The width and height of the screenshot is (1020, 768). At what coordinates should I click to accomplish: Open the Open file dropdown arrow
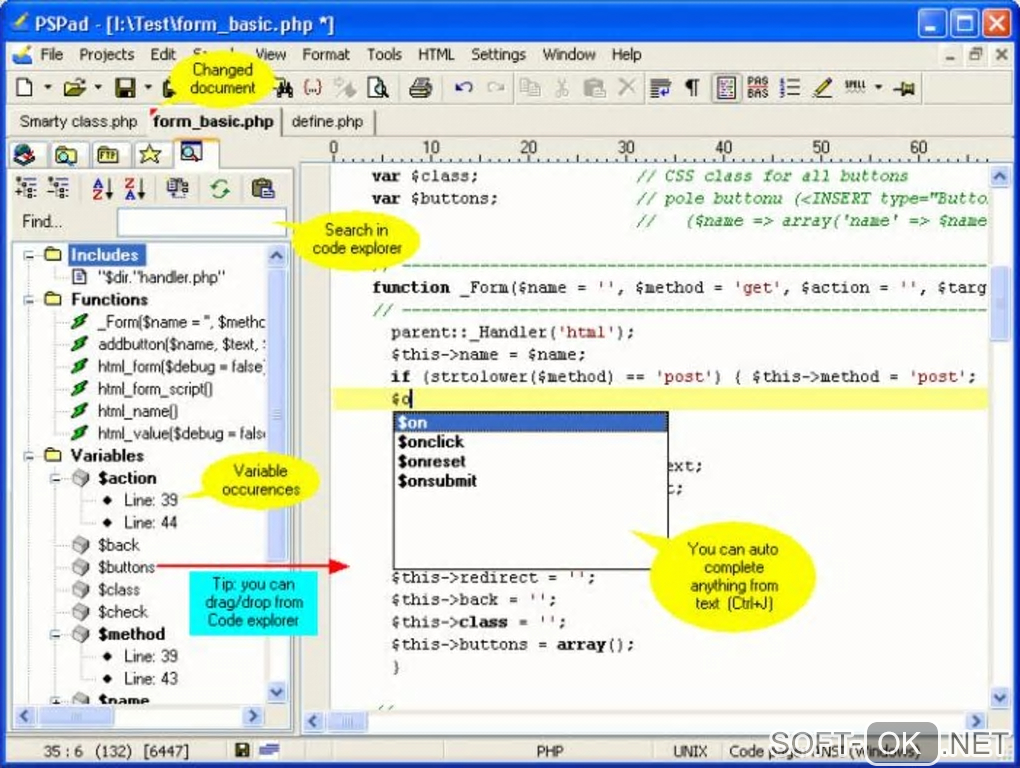98,86
